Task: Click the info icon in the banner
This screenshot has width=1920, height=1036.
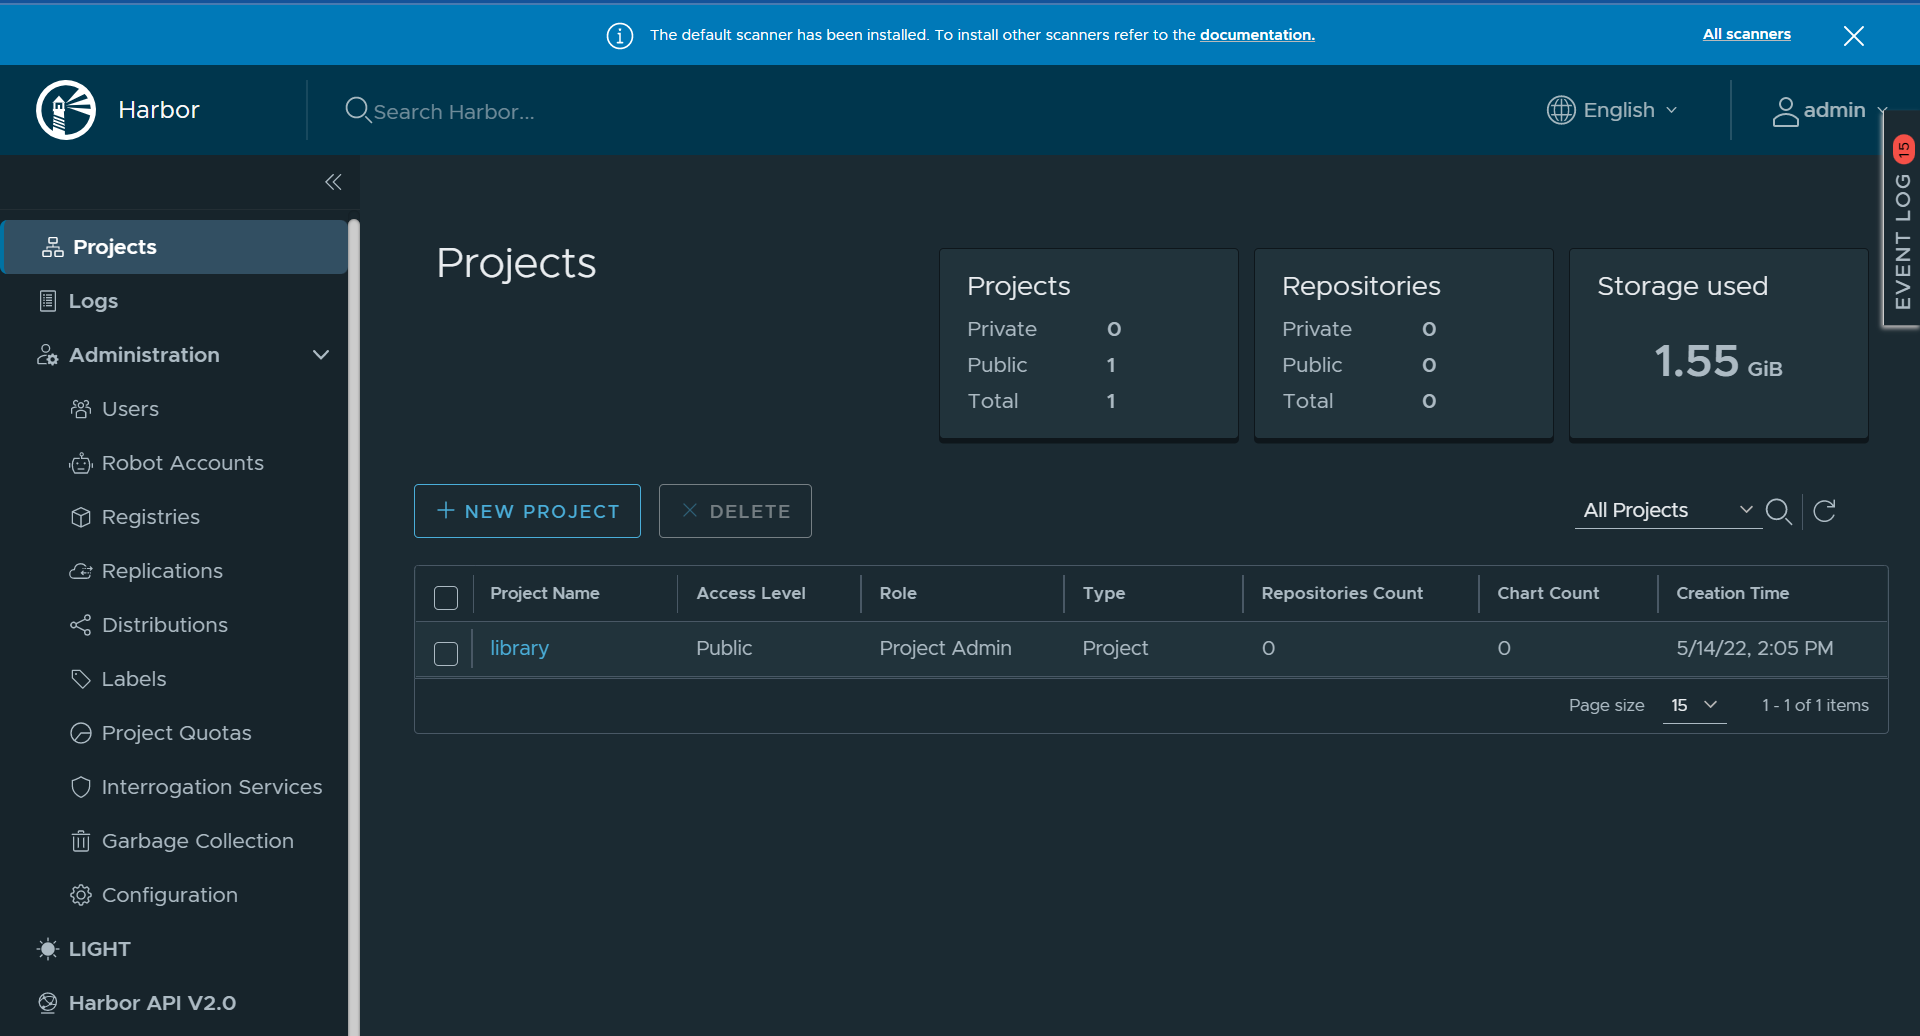Action: pos(620,36)
